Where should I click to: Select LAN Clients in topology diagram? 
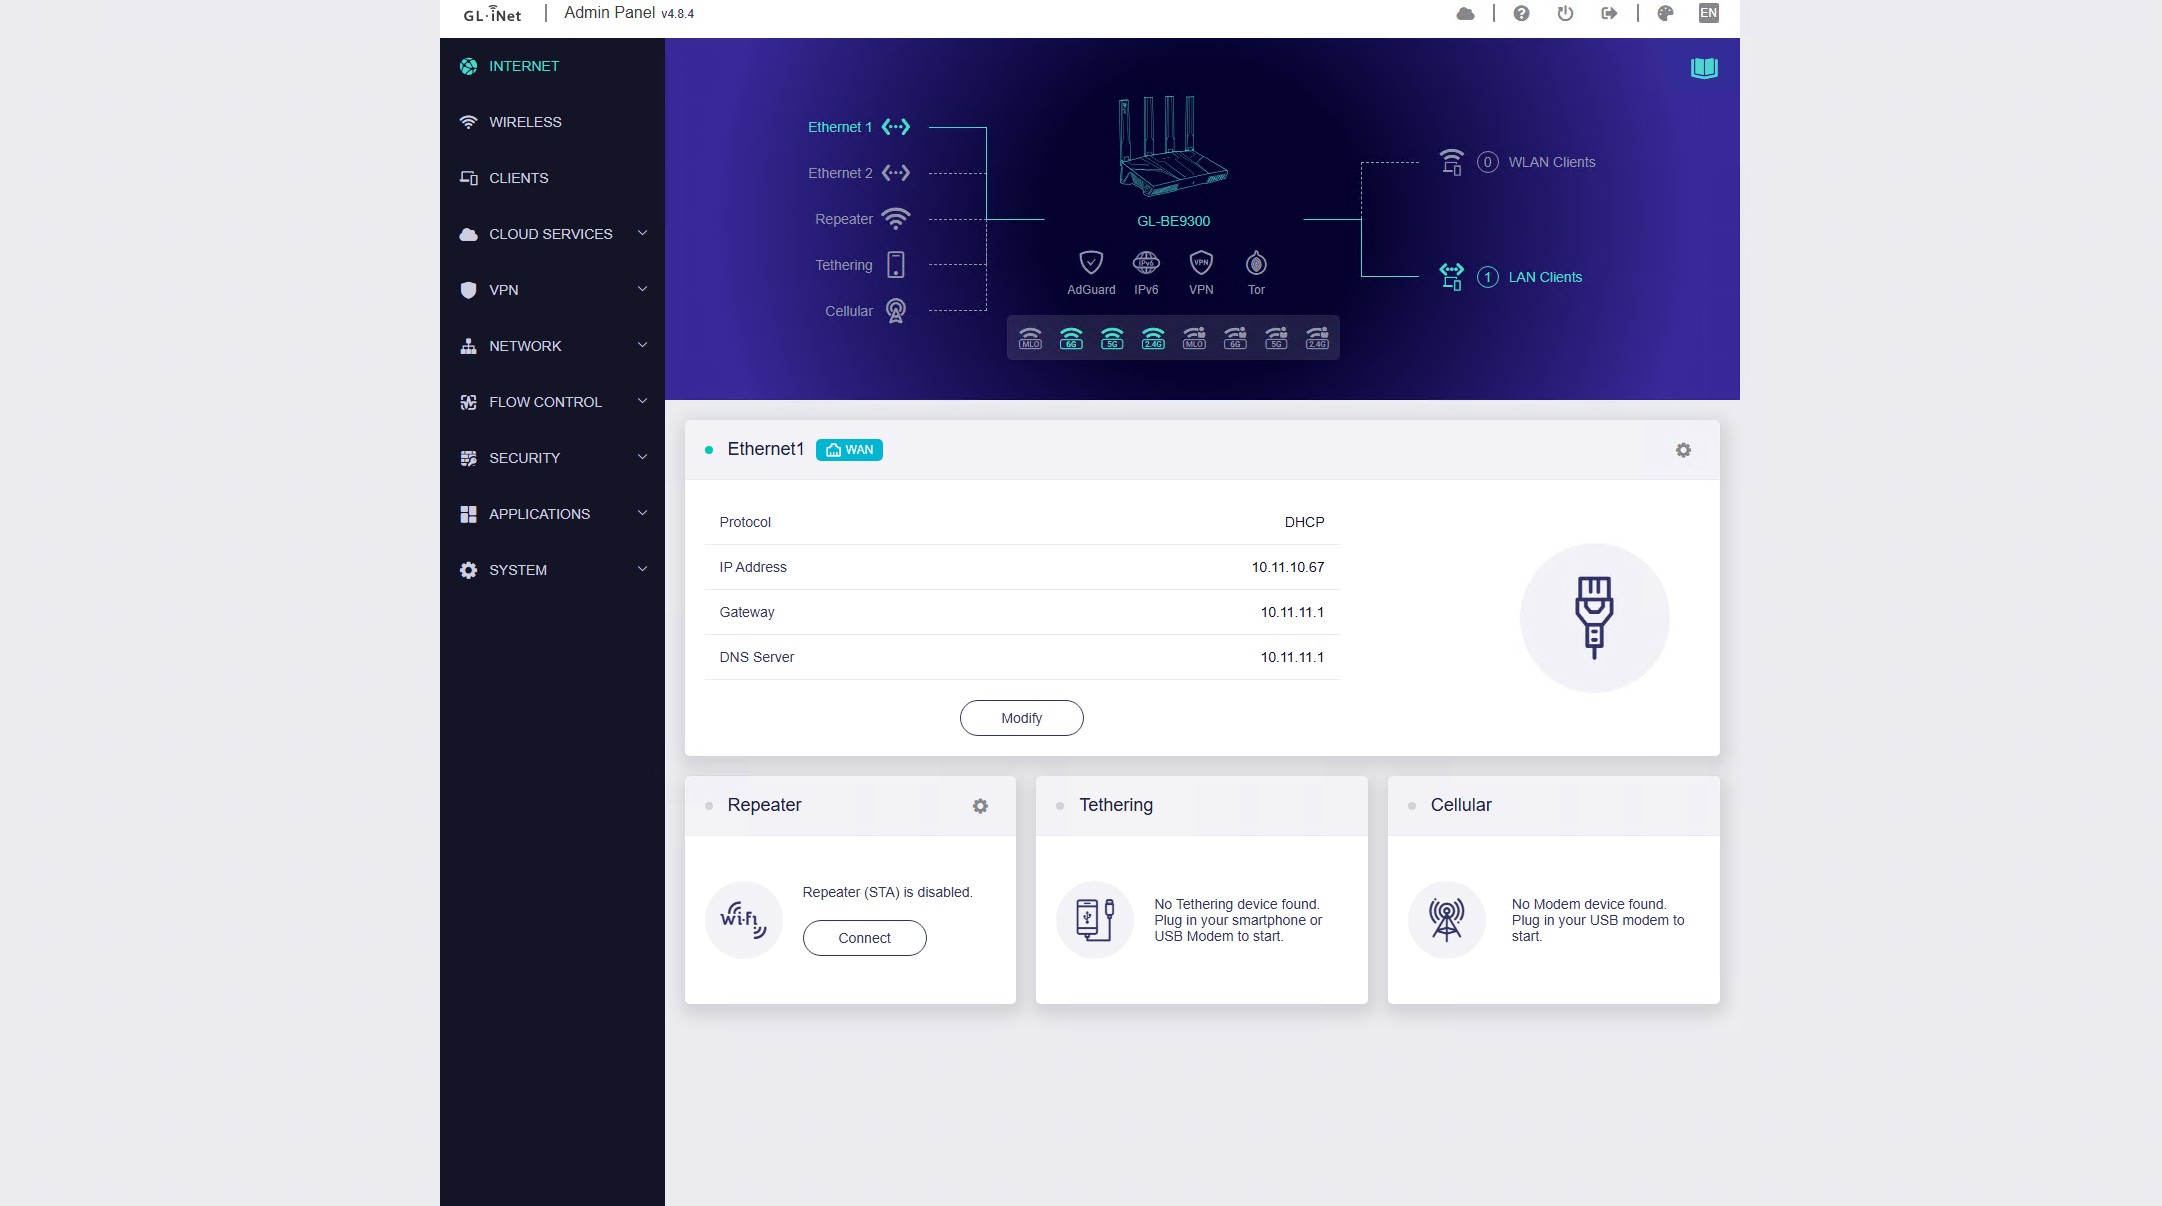[1544, 277]
